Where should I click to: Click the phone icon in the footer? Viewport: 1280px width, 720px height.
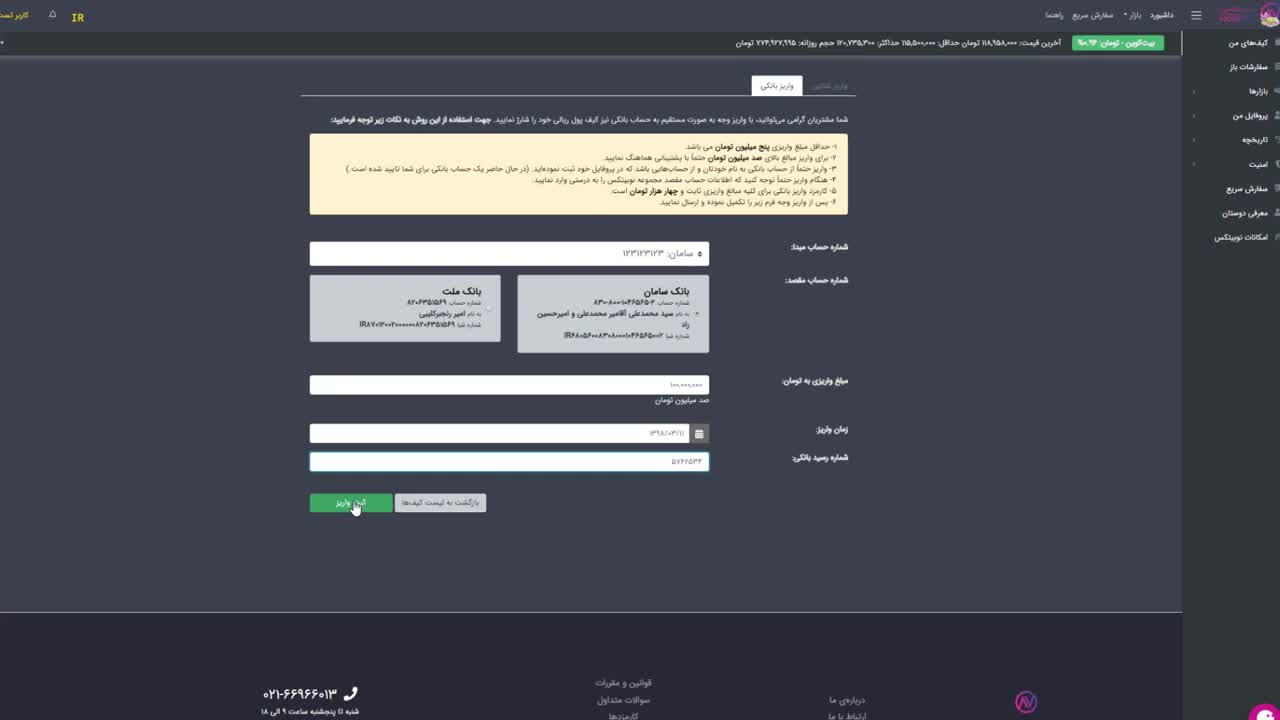[350, 693]
